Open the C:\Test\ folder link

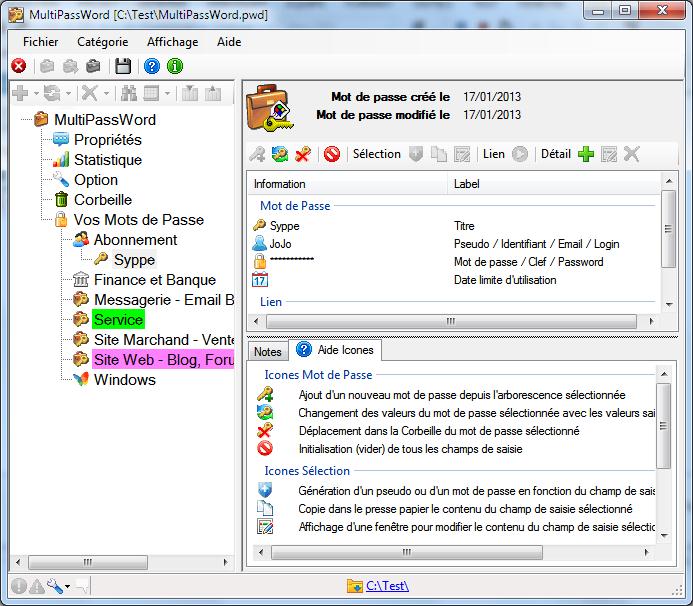387,586
